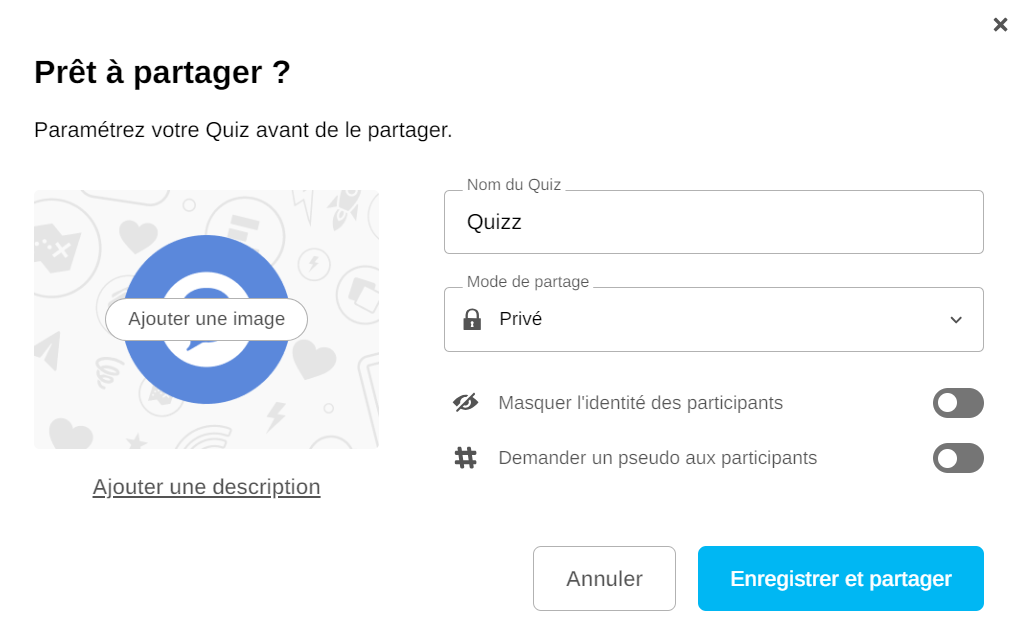Click the Mode de partage field label

point(527,282)
